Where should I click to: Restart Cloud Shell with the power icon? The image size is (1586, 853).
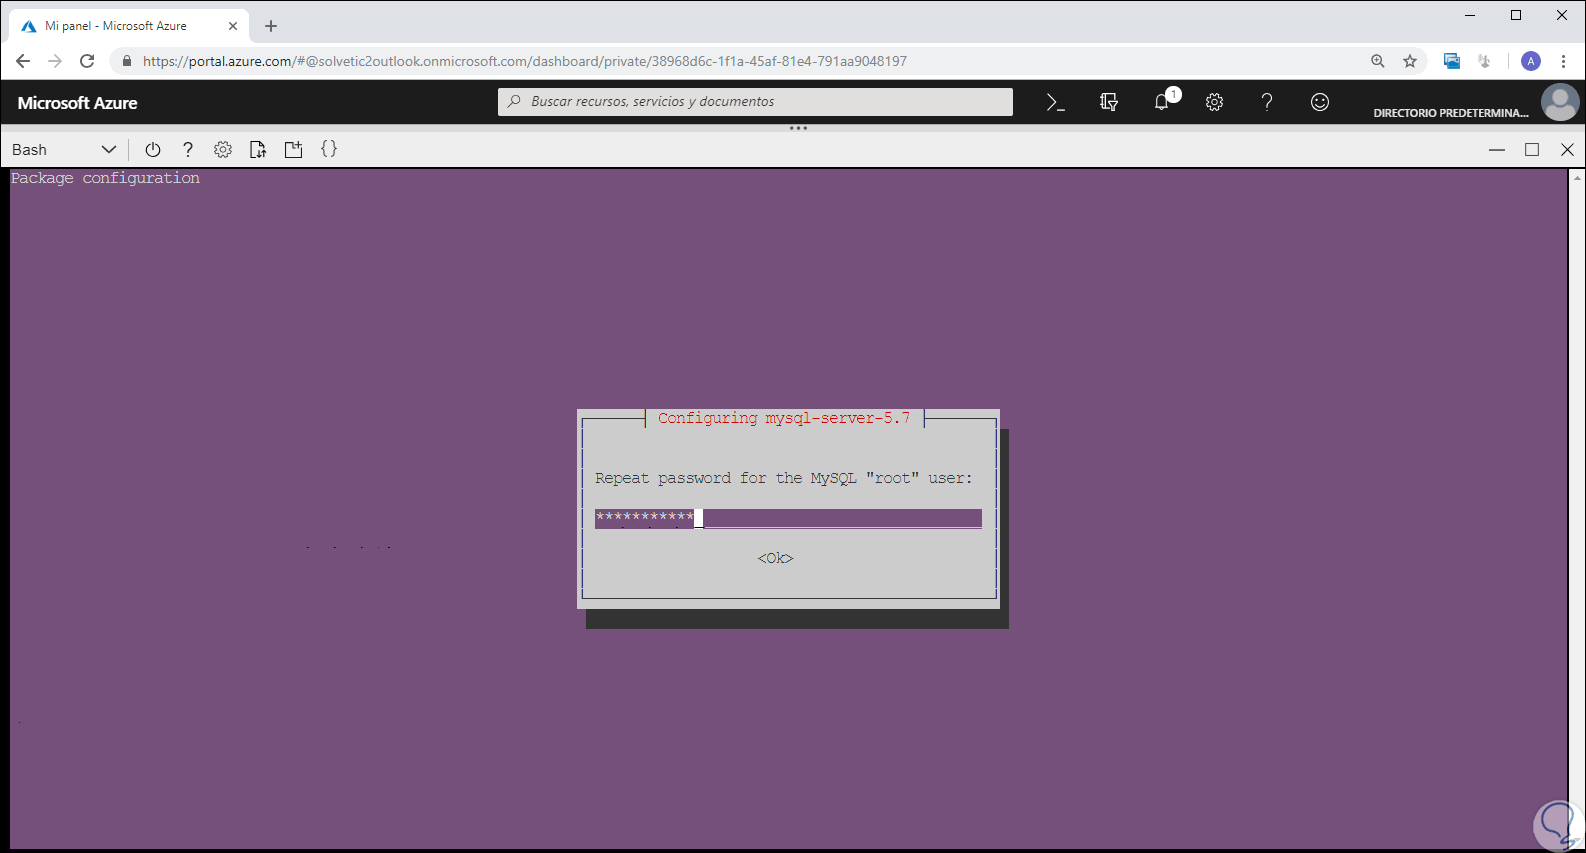153,150
